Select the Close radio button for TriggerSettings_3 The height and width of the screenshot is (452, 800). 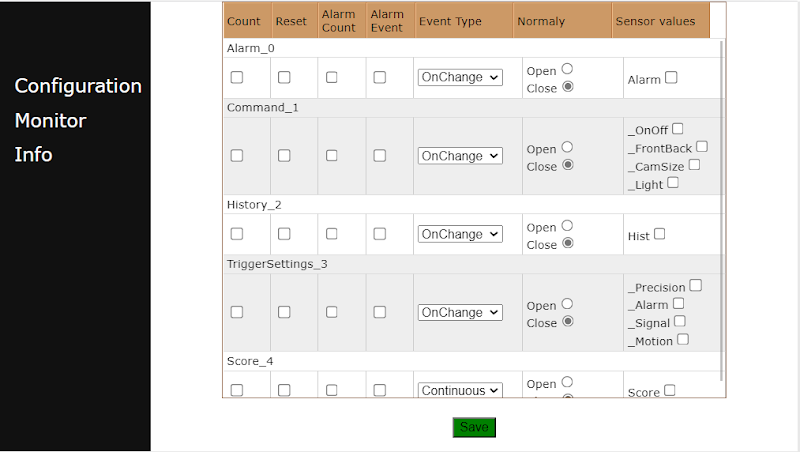pos(567,321)
